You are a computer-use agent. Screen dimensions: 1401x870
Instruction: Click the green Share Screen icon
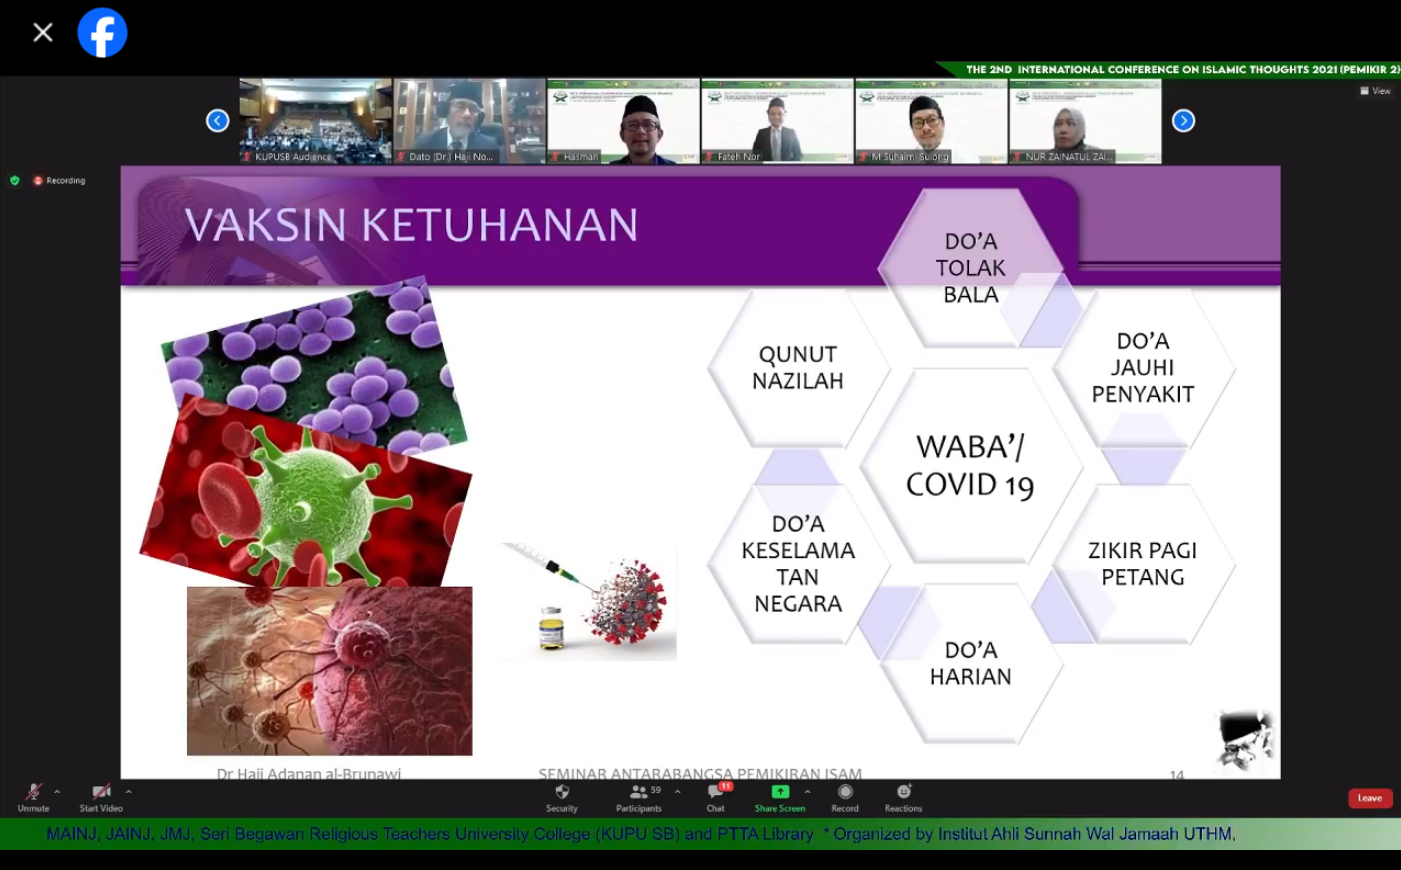[780, 792]
